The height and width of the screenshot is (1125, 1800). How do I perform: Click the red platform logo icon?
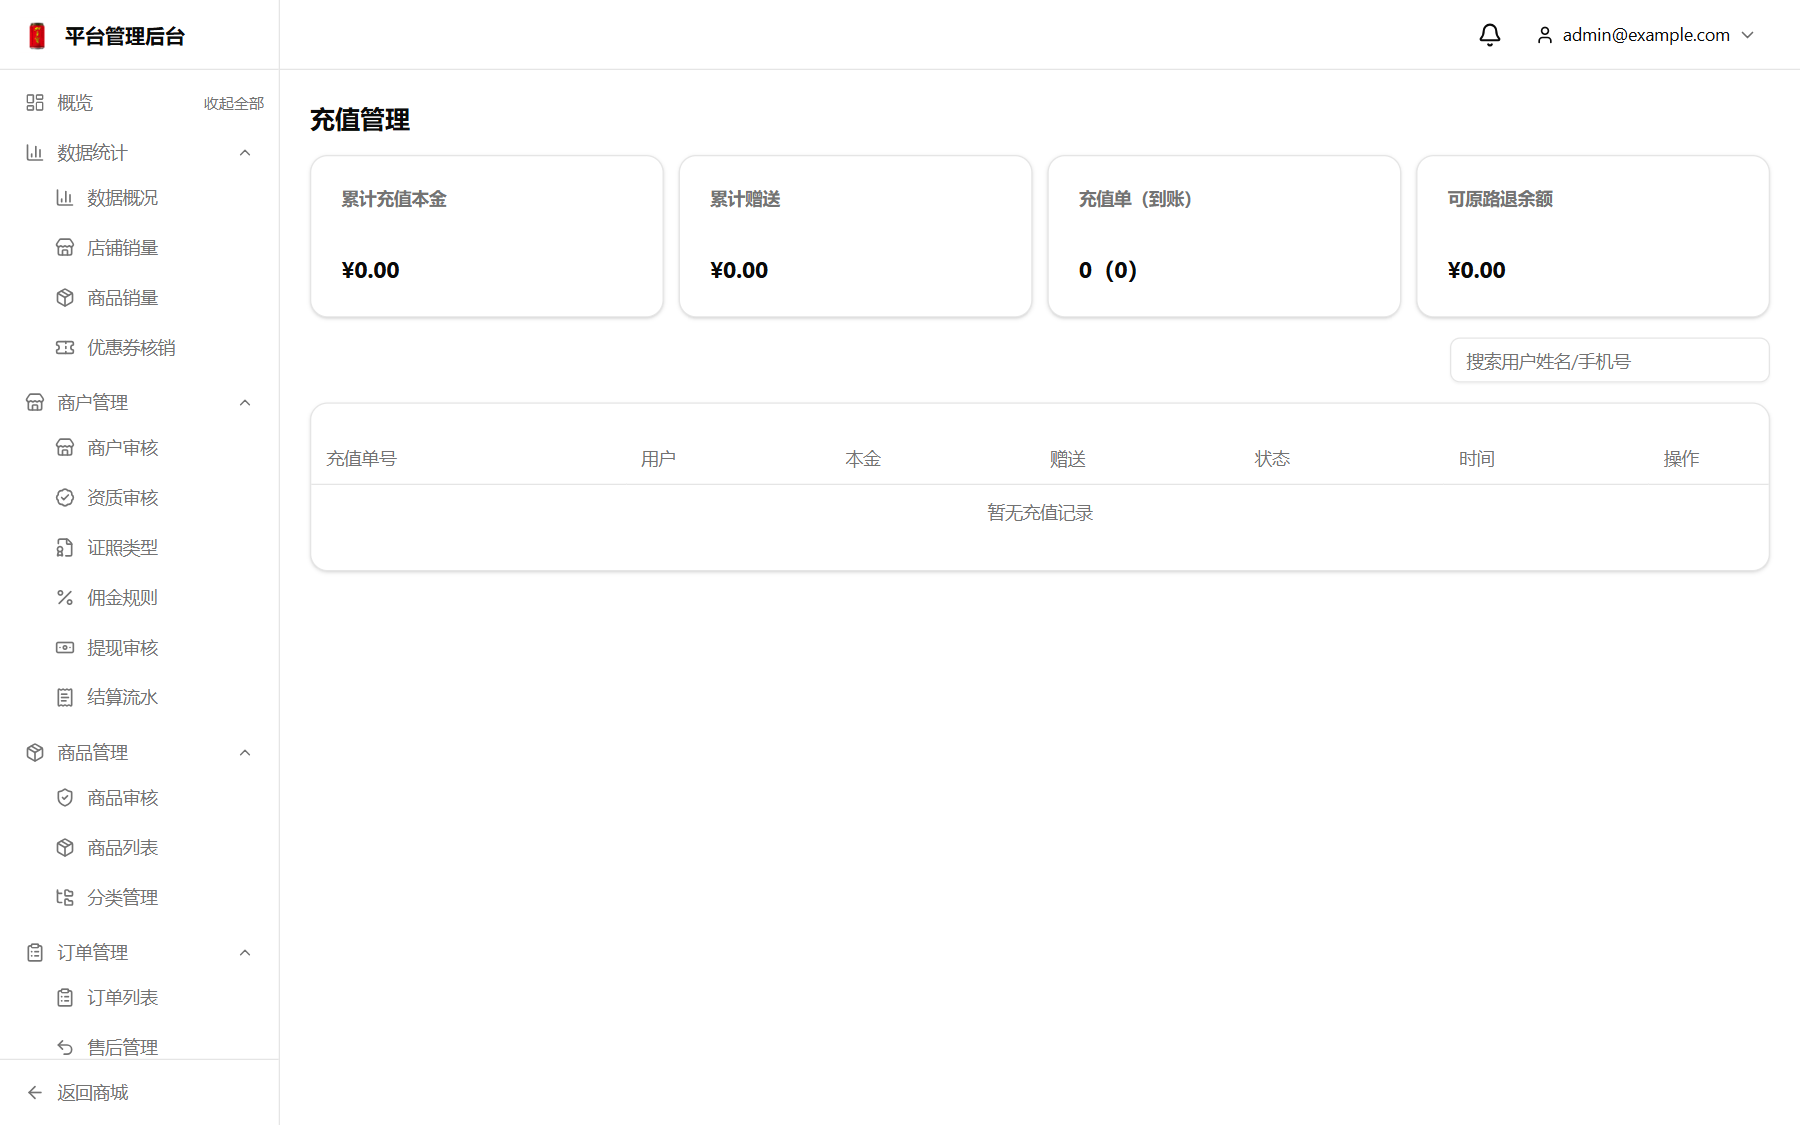[37, 36]
